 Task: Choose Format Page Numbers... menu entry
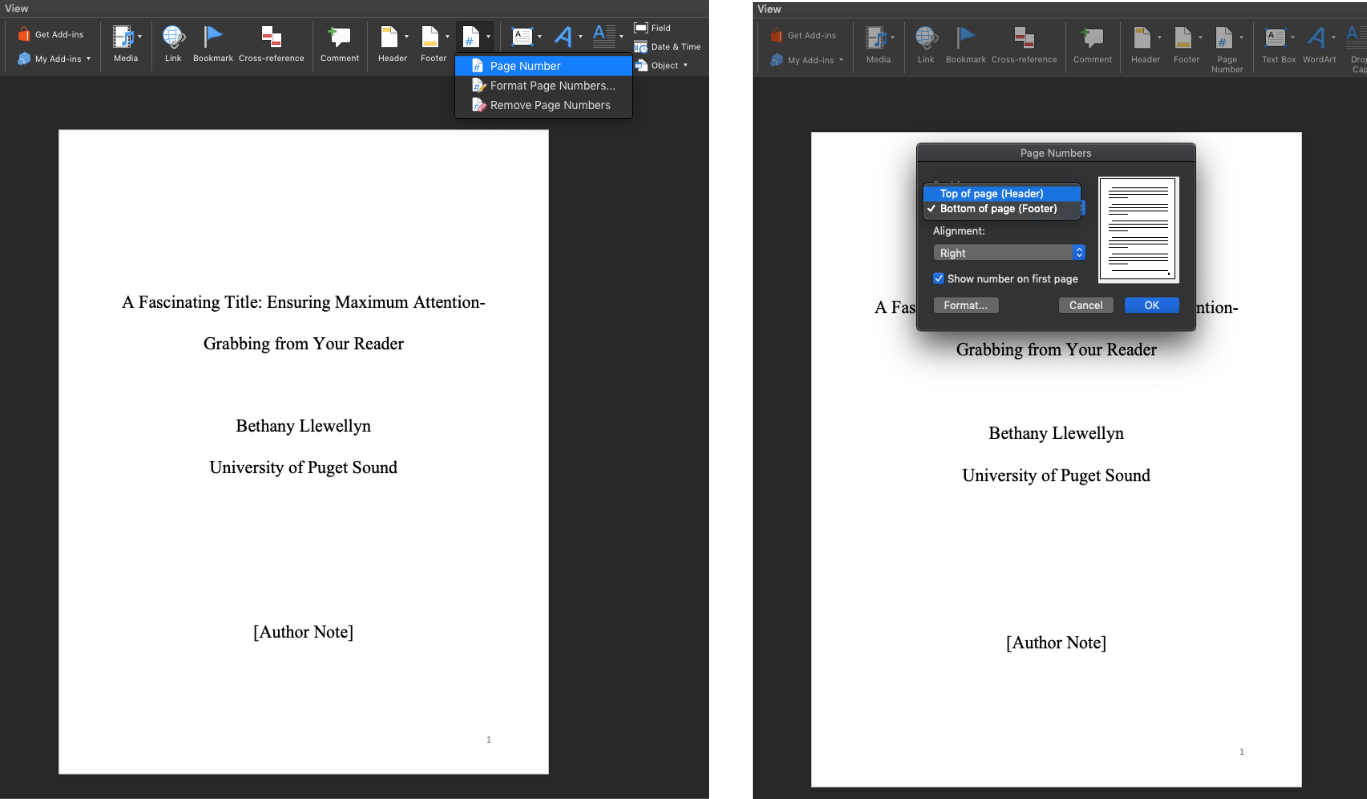pyautogui.click(x=543, y=86)
